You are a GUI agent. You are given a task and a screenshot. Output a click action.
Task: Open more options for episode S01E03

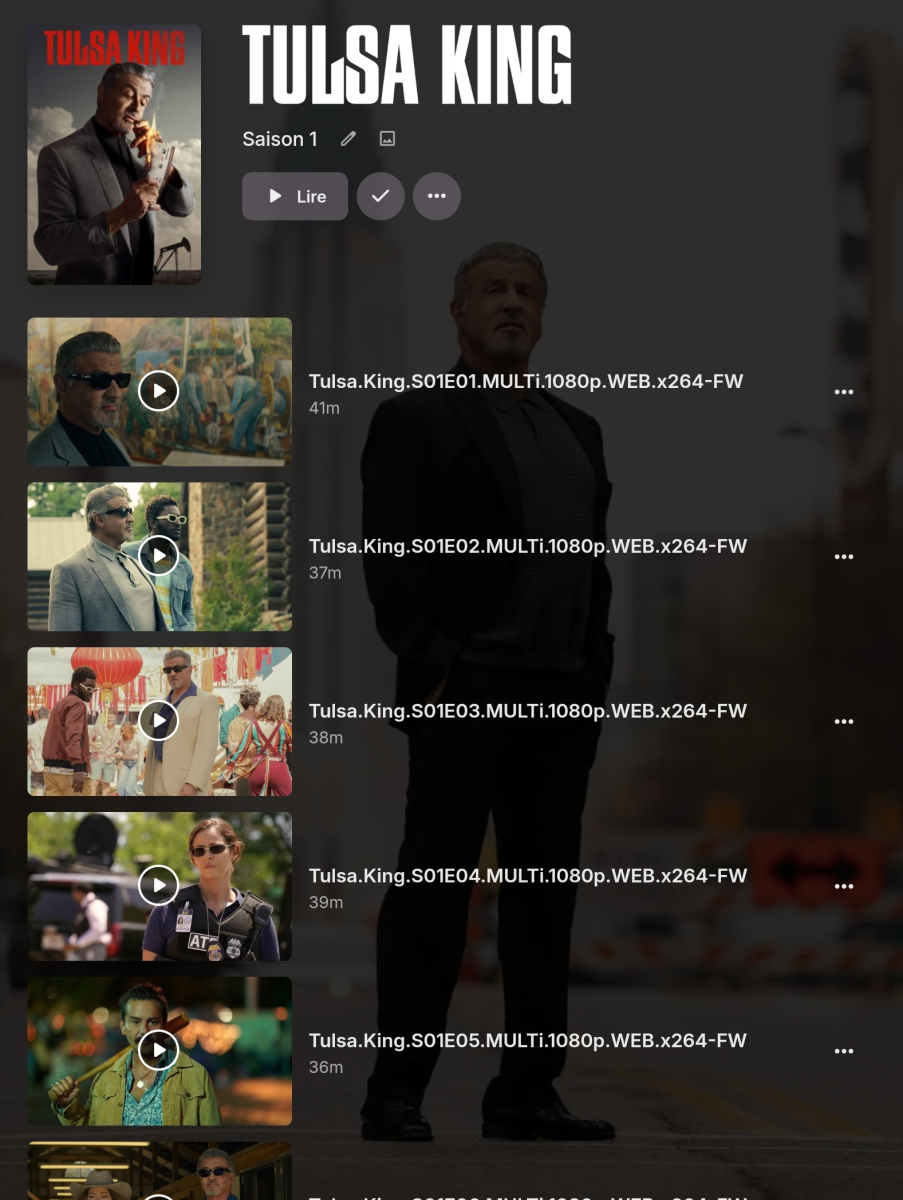(x=844, y=722)
